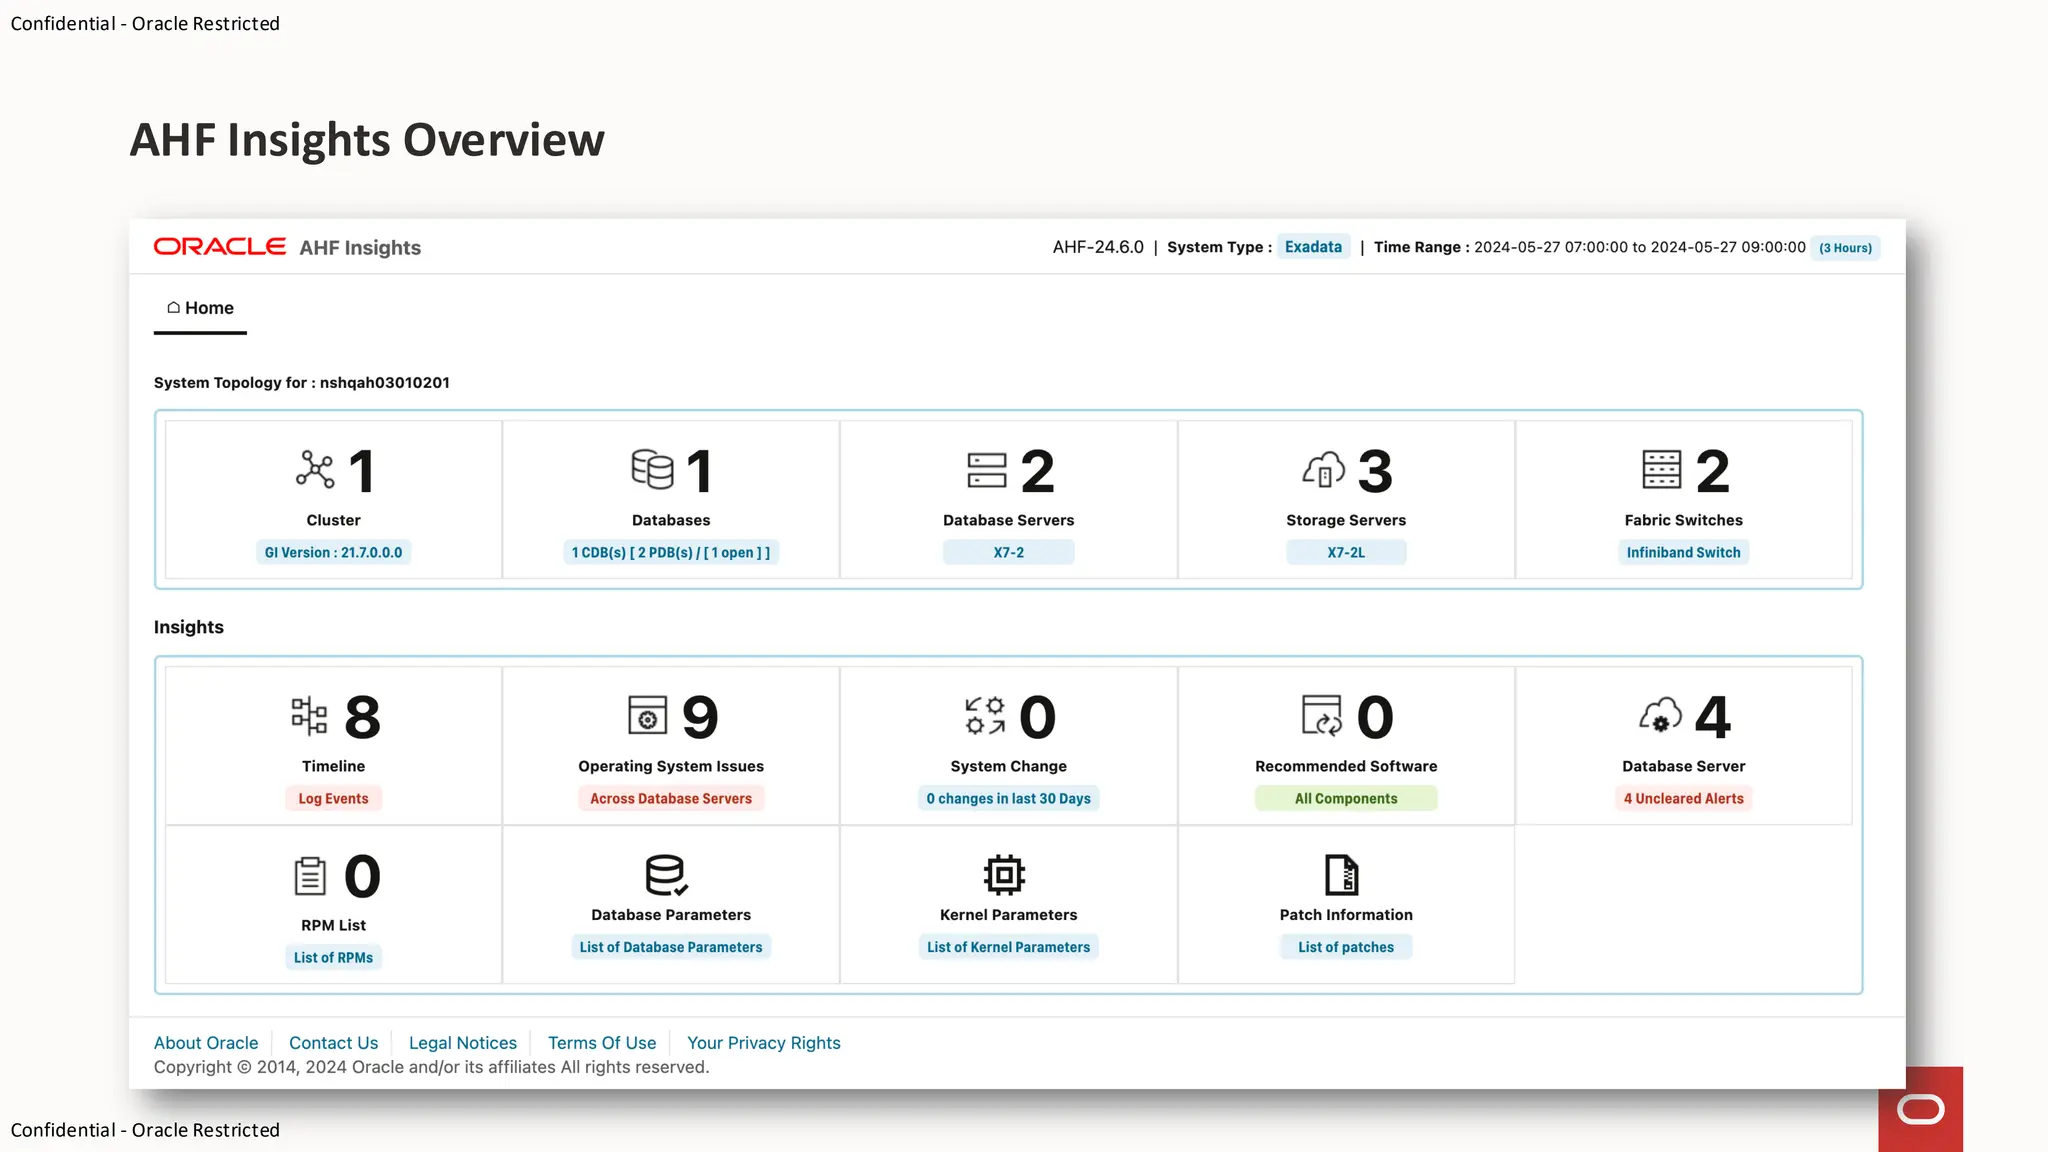Open the System Change arrows icon
Screen dimensions: 2048x1152
(x=985, y=716)
